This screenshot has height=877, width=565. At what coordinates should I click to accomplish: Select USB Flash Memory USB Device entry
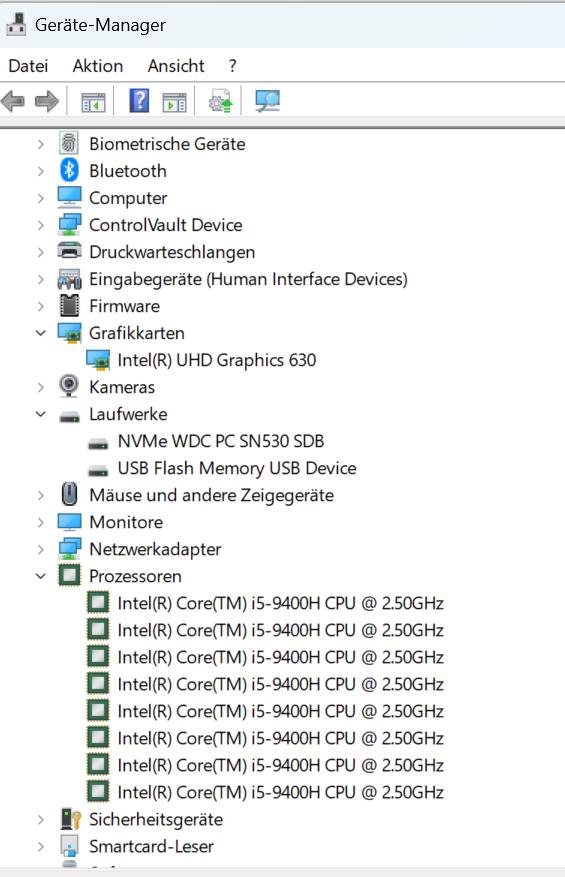point(237,468)
